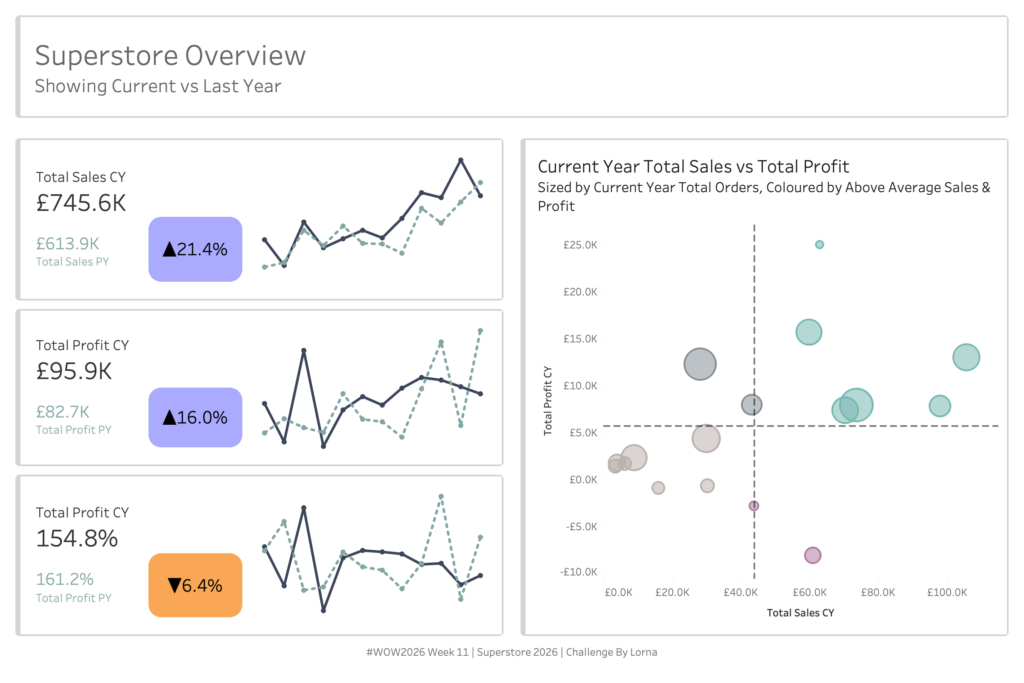1024x683 pixels.
Task: Select the small pink bubble on the average line
Action: 754,506
